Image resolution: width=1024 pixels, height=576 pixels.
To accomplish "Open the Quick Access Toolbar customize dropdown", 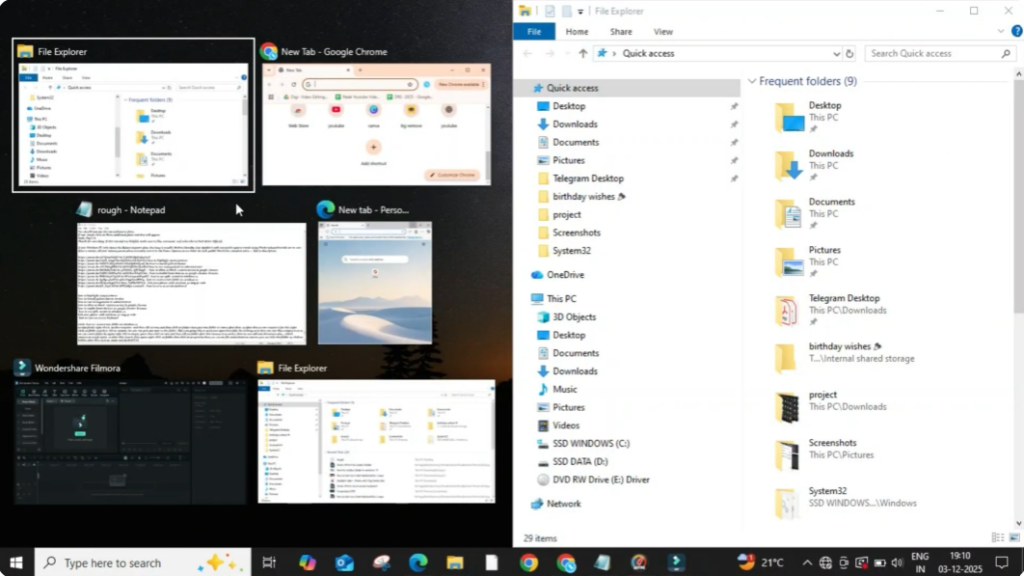I will pos(580,11).
